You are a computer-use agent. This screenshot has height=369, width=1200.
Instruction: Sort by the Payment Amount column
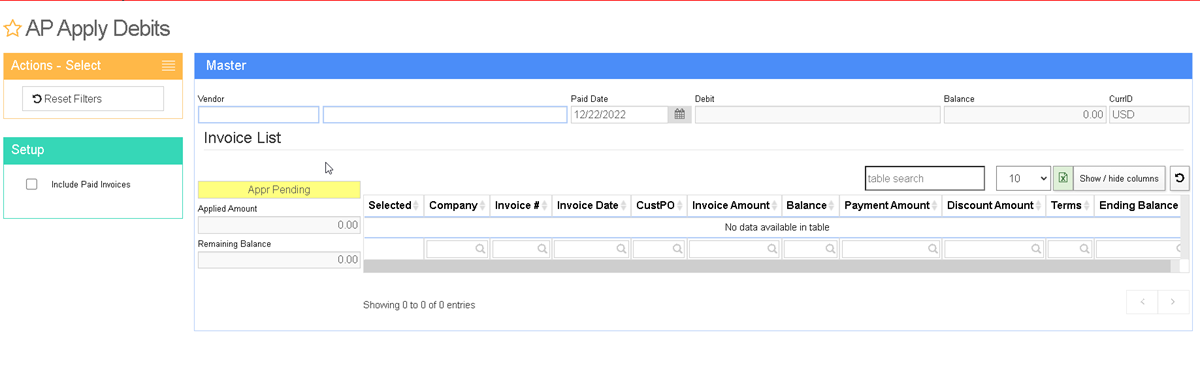point(891,205)
